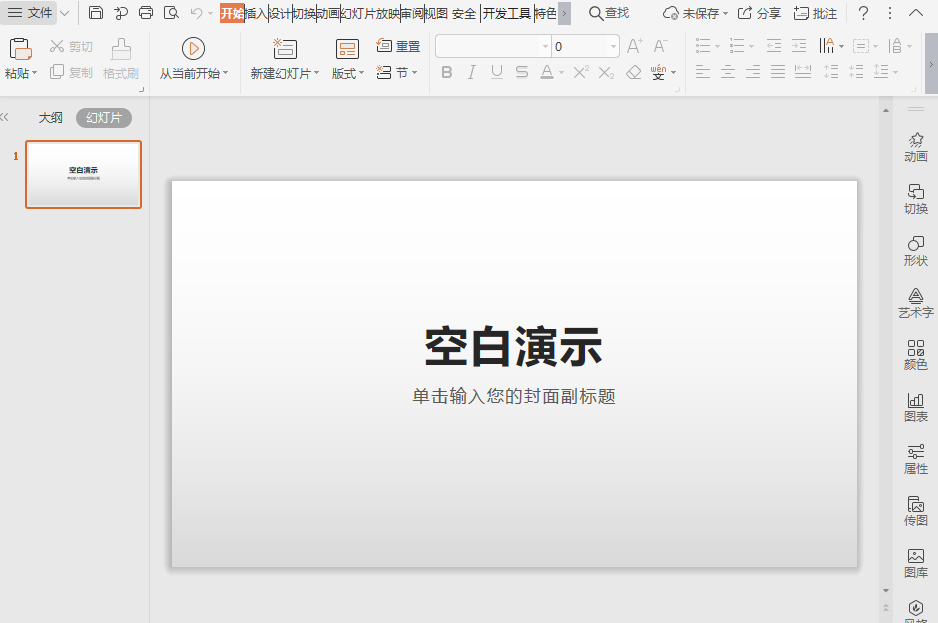Click the Paste (粘贴) clipboard icon
938x623 pixels.
click(x=20, y=49)
